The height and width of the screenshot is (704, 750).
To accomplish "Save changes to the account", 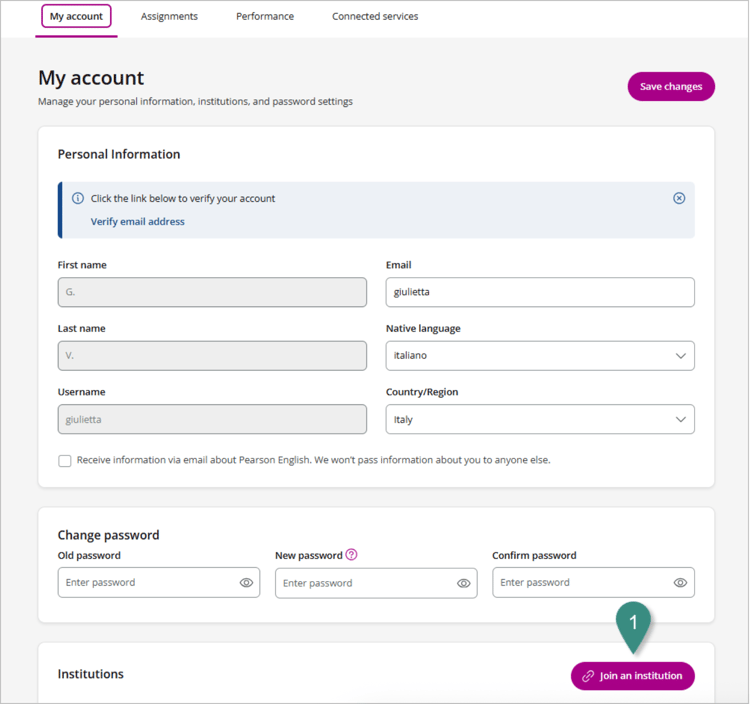I will [671, 87].
